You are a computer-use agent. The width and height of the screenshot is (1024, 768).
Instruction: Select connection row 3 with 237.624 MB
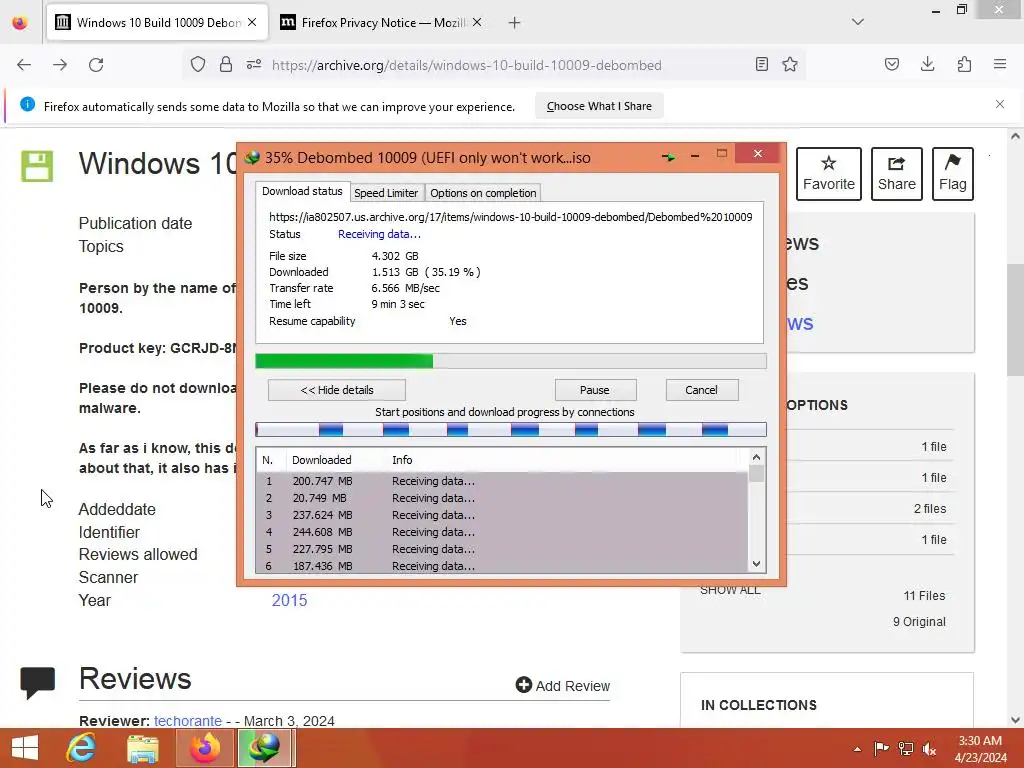[502, 515]
